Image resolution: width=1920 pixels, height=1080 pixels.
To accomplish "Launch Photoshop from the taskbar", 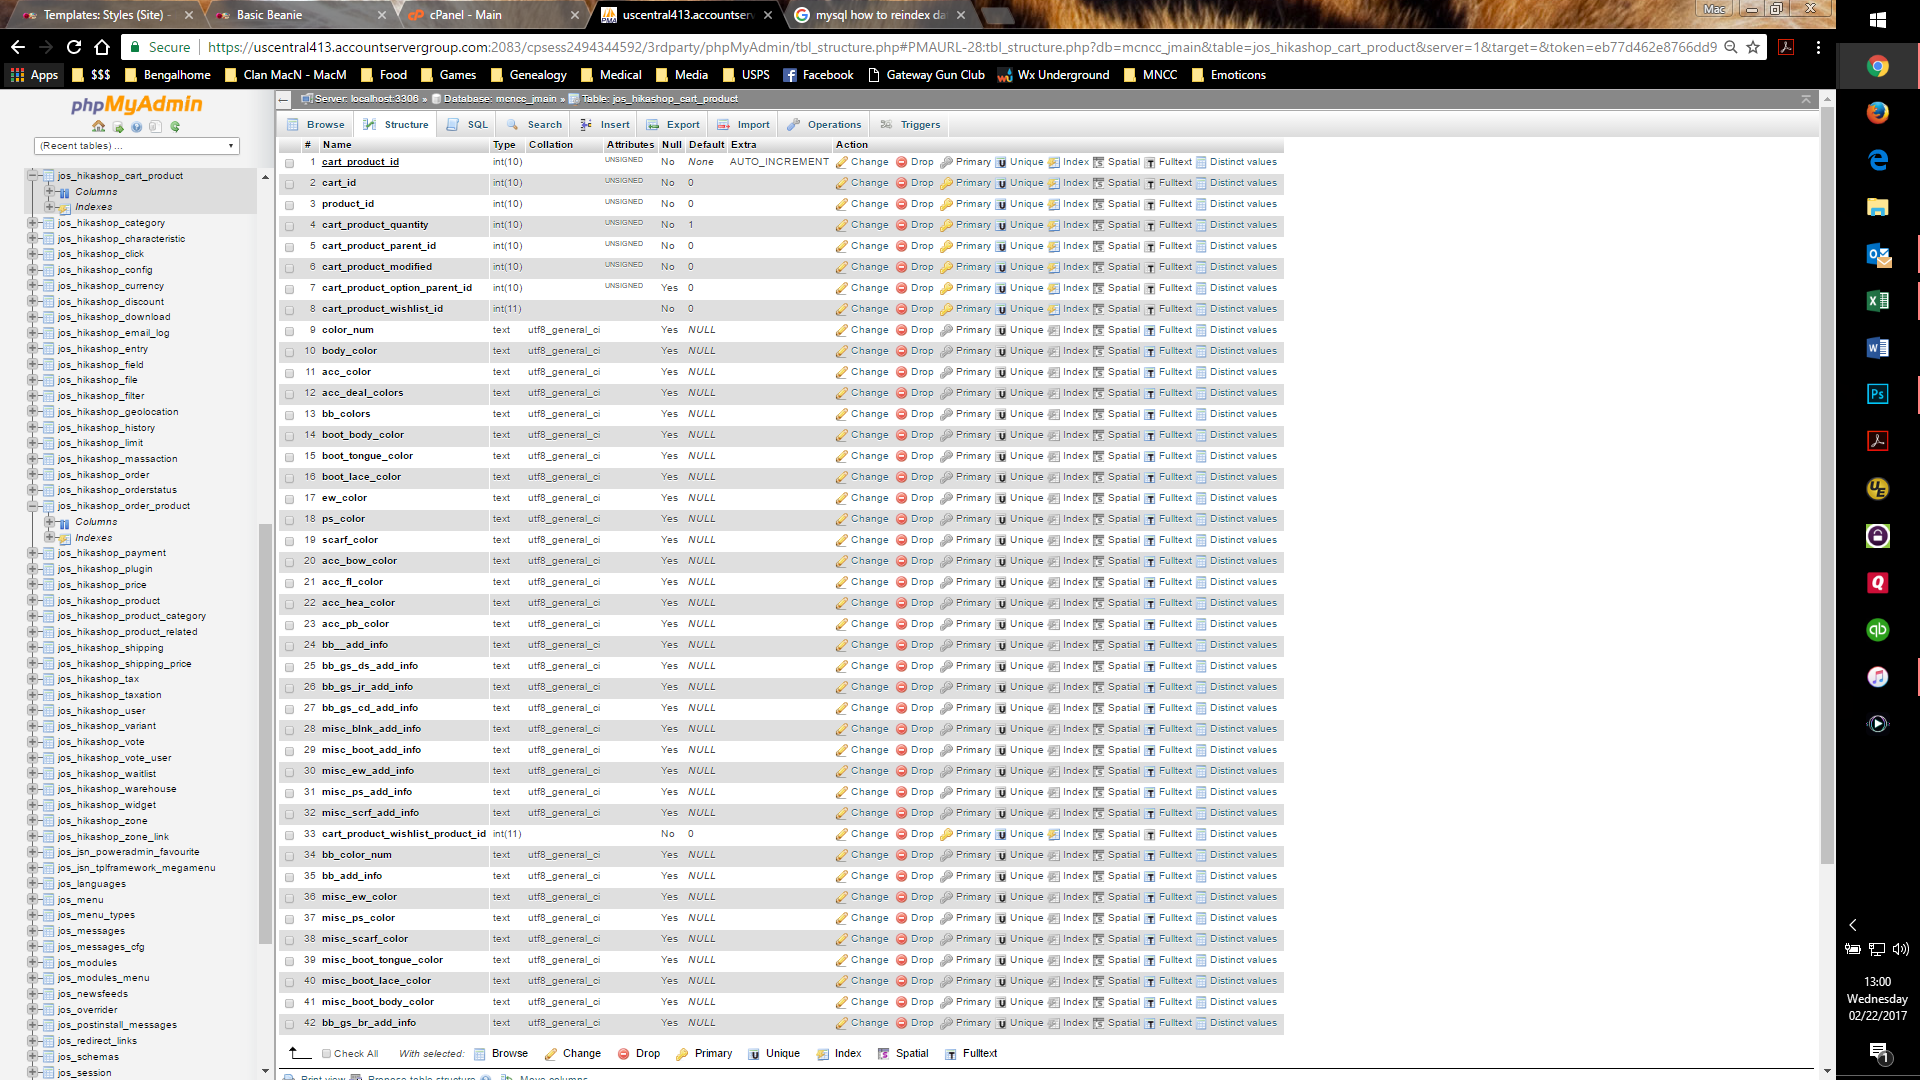I will (x=1877, y=394).
